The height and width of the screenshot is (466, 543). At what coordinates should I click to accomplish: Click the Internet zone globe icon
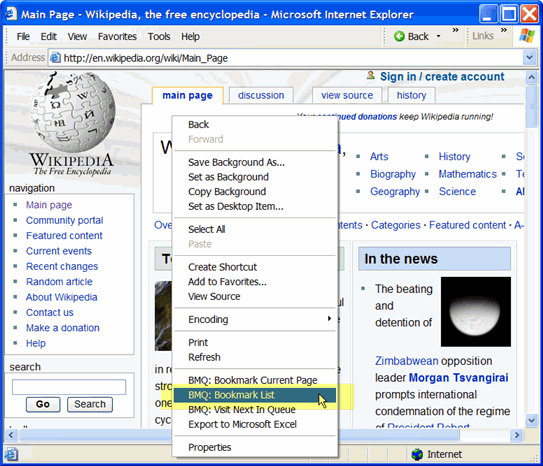pos(417,454)
